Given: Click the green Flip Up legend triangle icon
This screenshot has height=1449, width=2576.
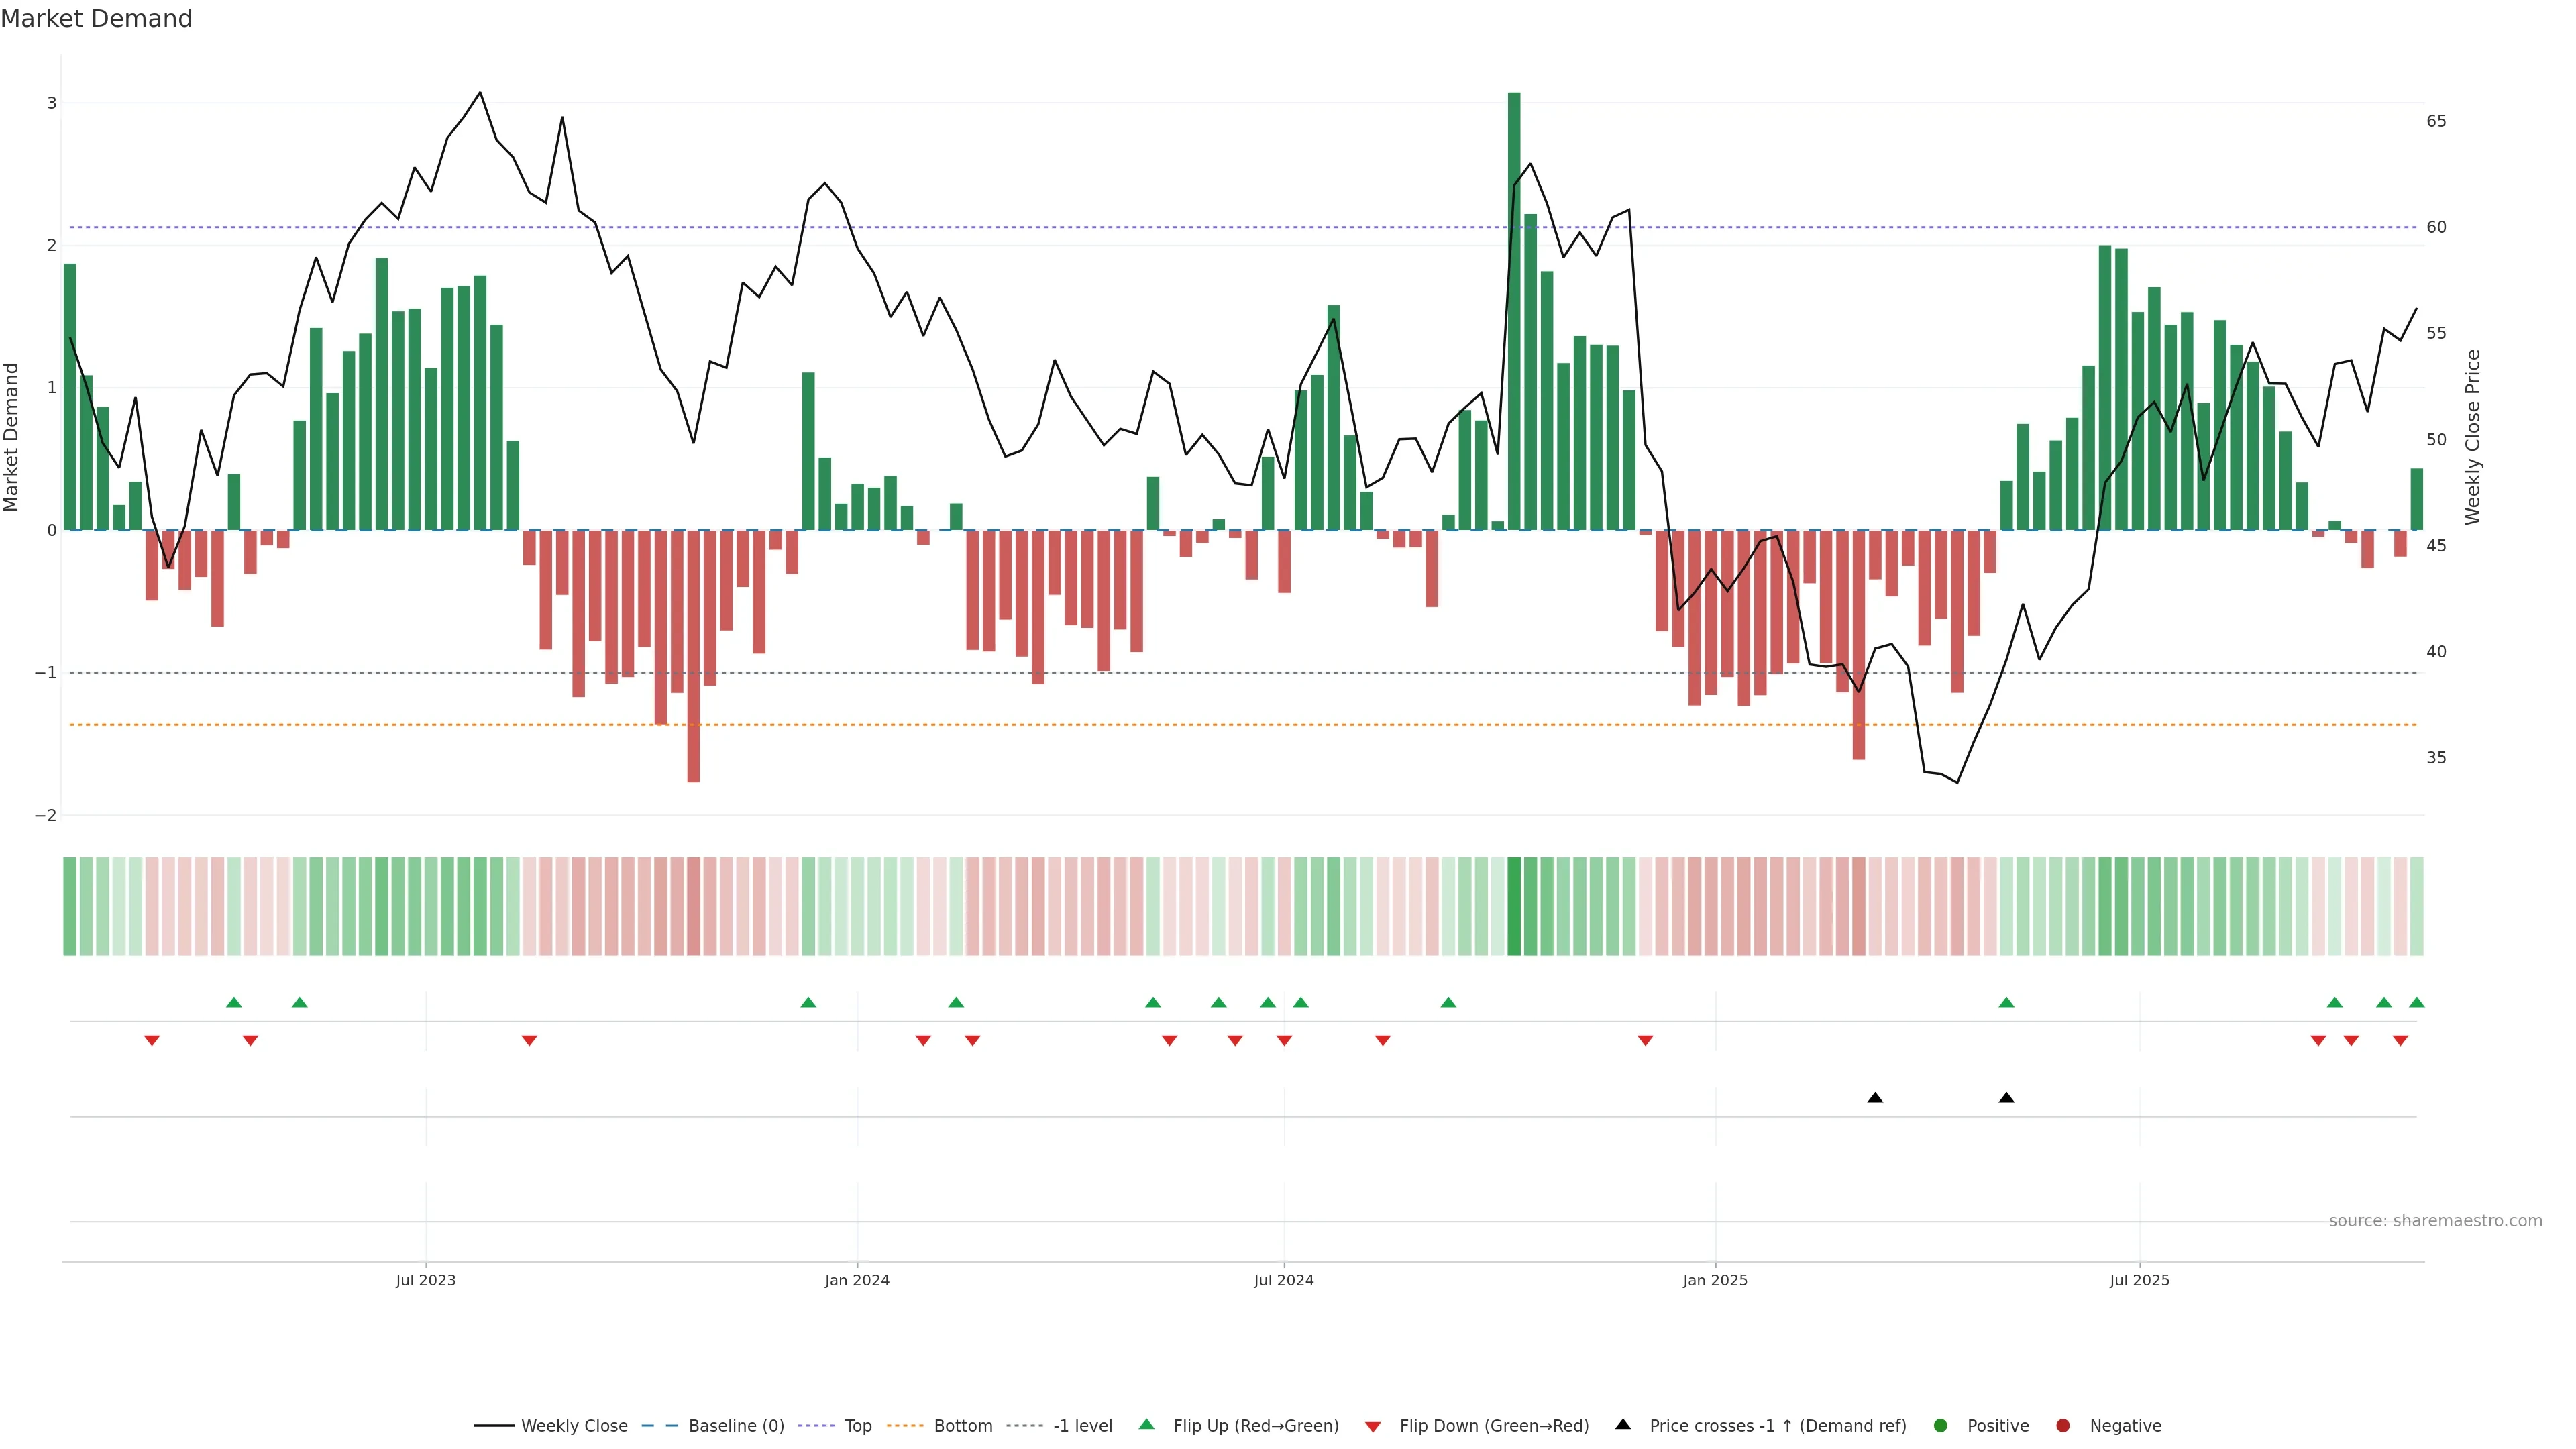Looking at the screenshot, I should point(1147,1425).
